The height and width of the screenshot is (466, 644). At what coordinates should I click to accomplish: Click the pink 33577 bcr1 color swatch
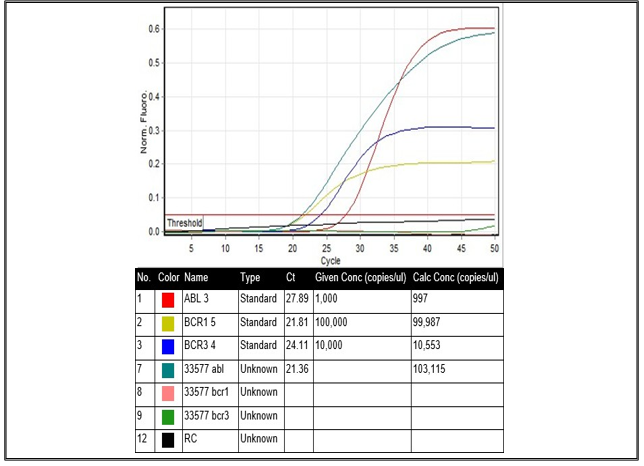point(168,393)
